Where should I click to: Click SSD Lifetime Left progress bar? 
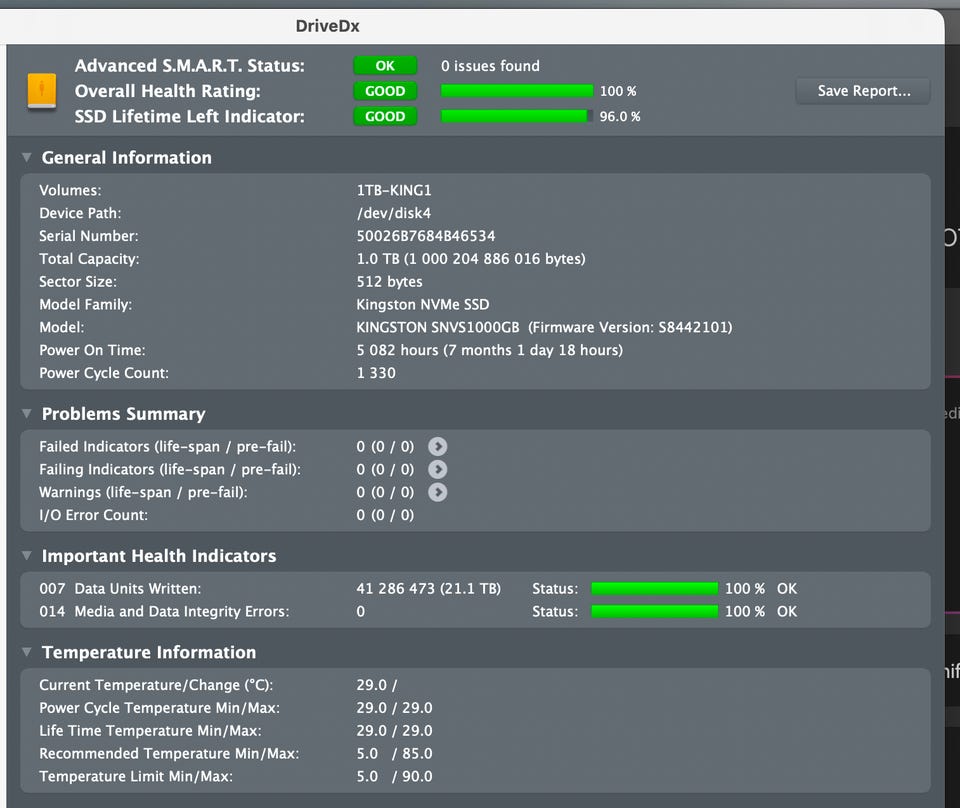pyautogui.click(x=517, y=116)
